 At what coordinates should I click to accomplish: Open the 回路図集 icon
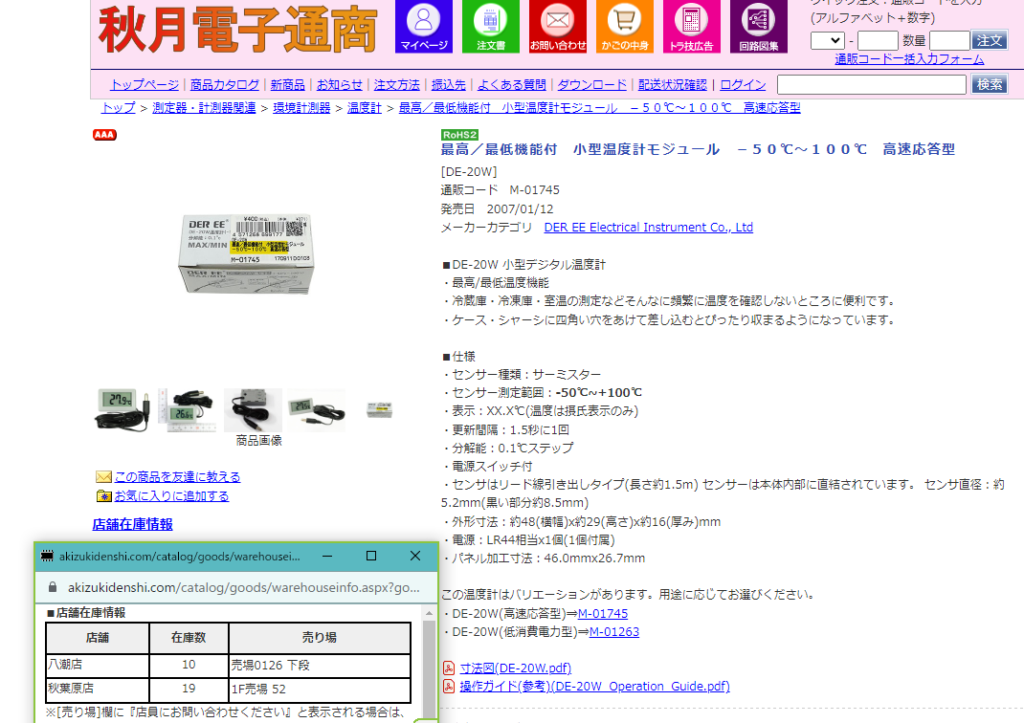click(759, 26)
